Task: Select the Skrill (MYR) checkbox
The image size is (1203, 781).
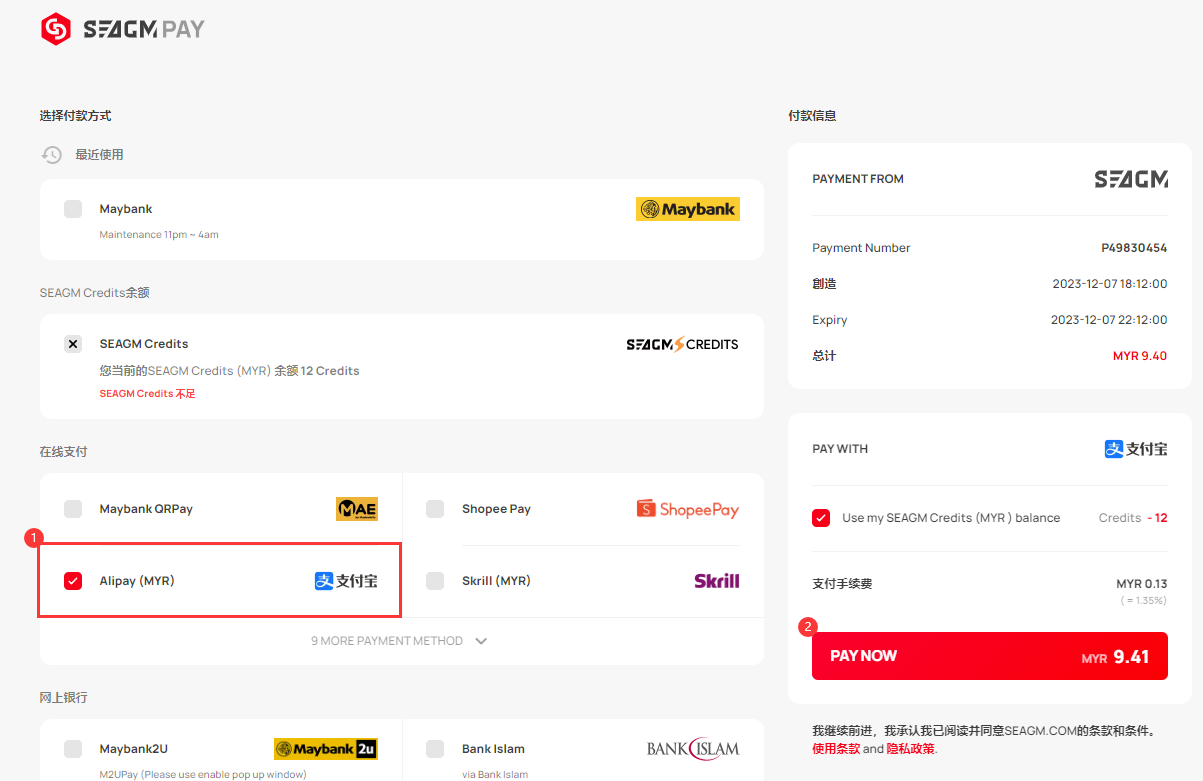Action: (x=435, y=581)
